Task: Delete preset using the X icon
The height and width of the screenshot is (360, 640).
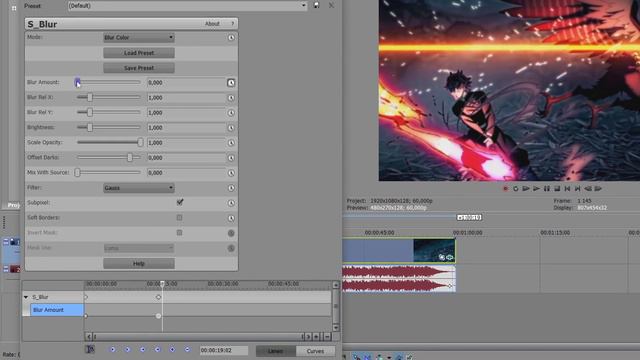Action: (x=331, y=5)
